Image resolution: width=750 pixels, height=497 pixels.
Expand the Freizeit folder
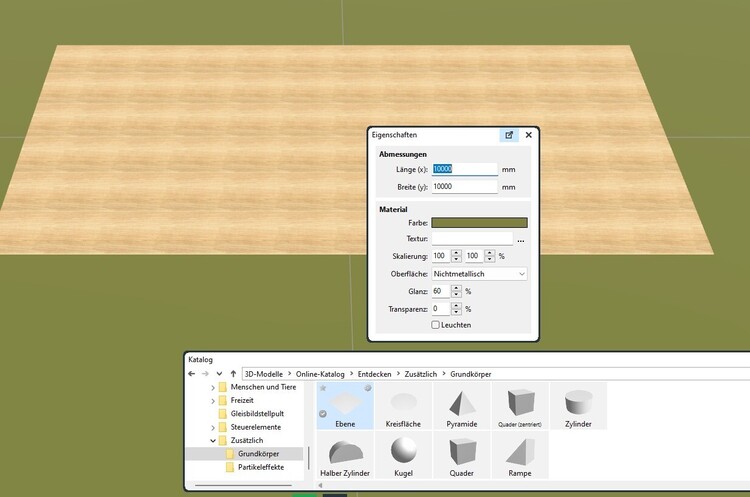pos(213,401)
